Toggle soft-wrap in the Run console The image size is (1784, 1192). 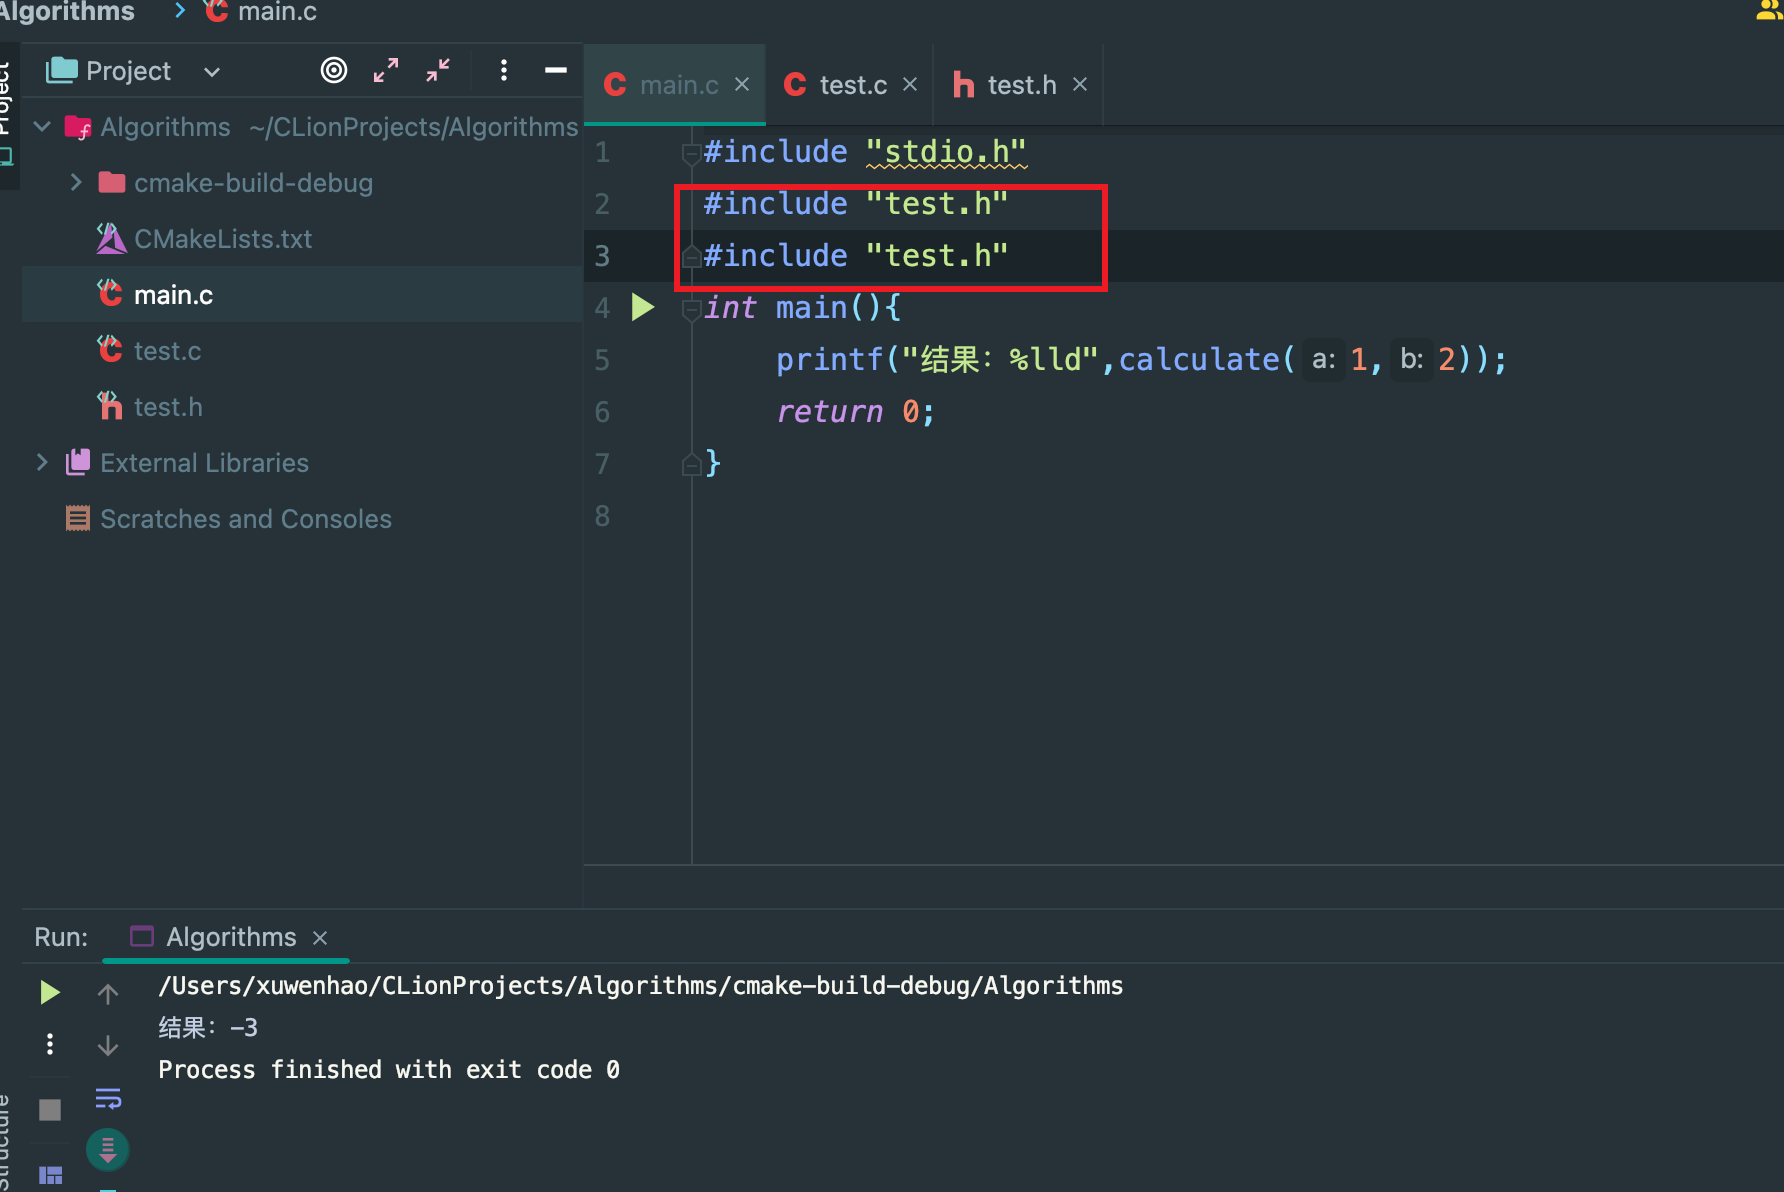pos(108,1099)
